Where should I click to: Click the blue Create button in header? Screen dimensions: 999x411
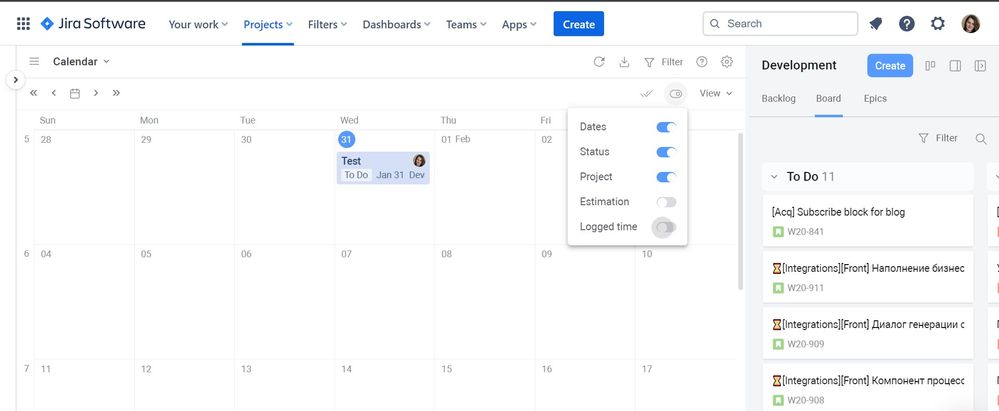point(579,24)
